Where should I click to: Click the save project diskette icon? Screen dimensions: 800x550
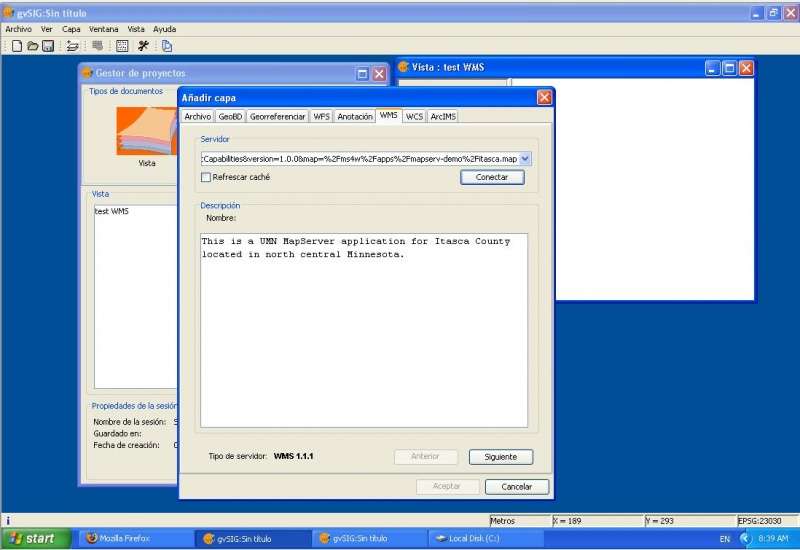(47, 46)
